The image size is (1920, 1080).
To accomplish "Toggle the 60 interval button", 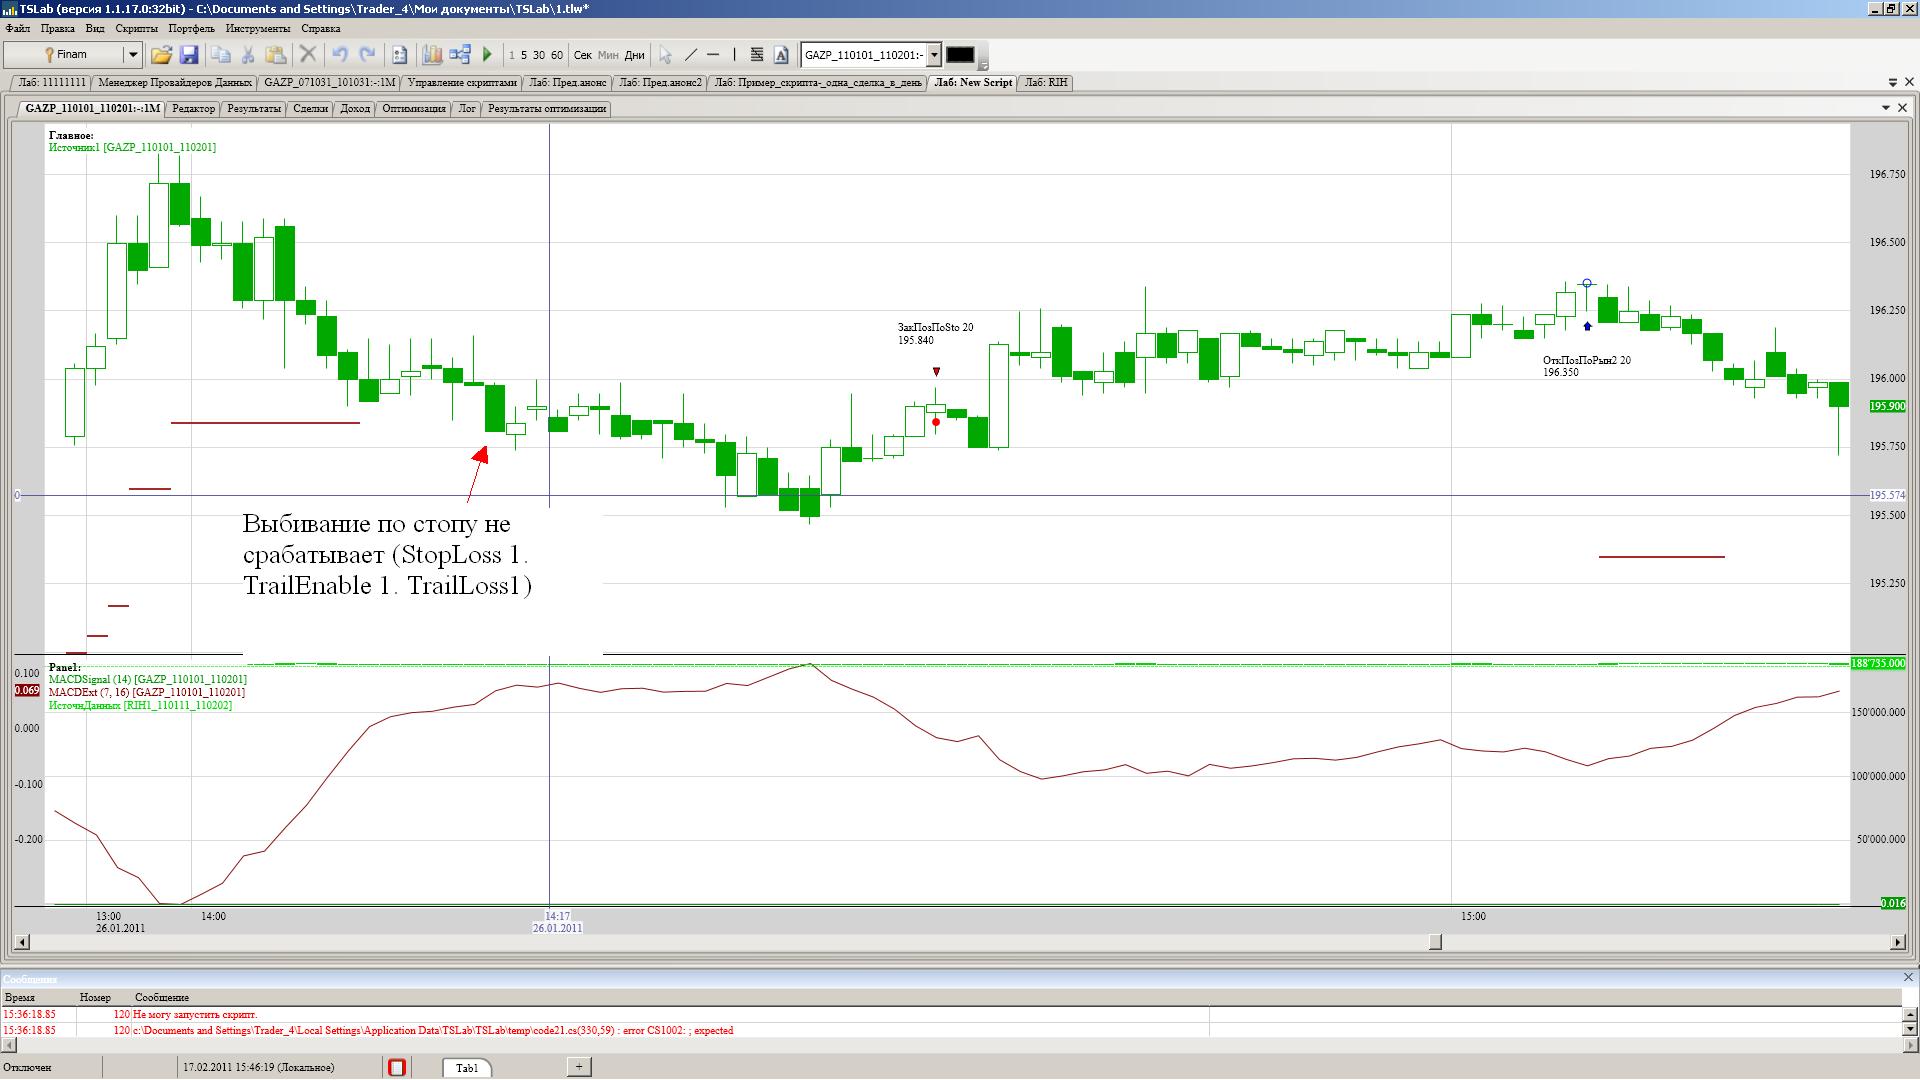I will [x=557, y=55].
